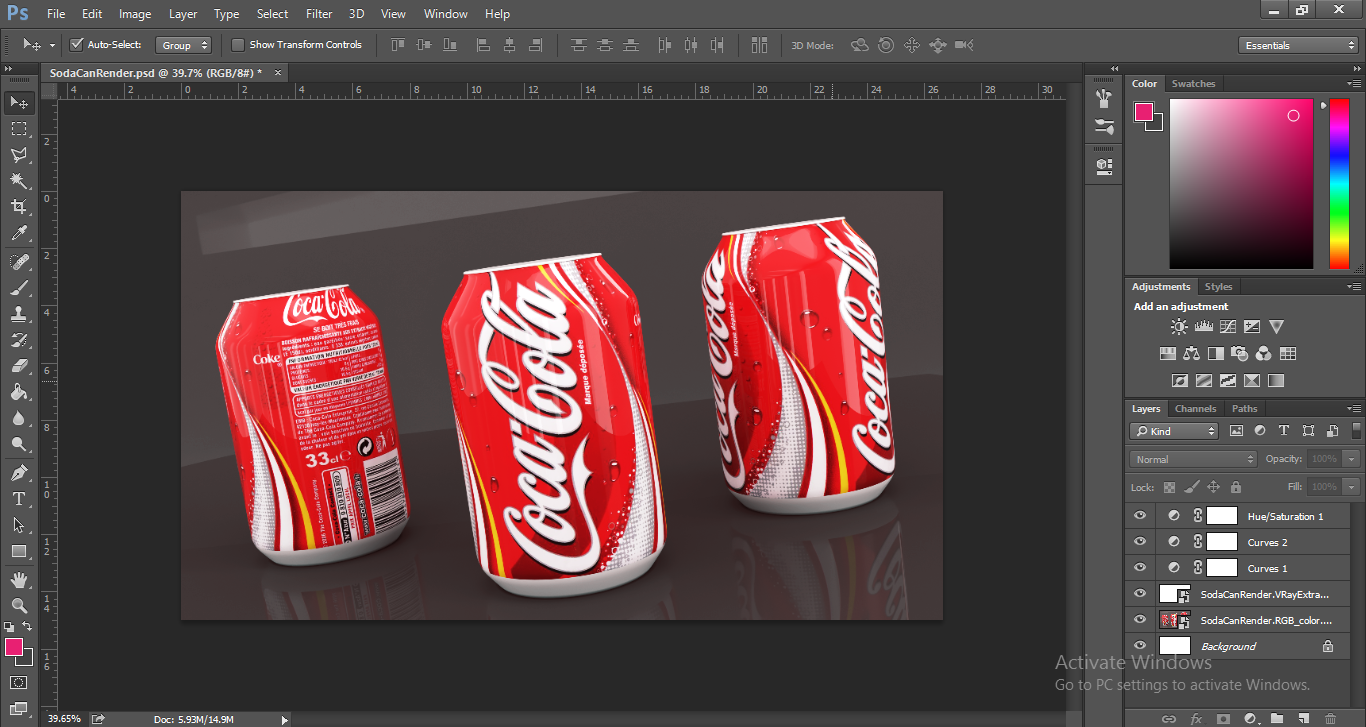Image resolution: width=1366 pixels, height=727 pixels.
Task: Select the Brush tool
Action: click(x=19, y=288)
